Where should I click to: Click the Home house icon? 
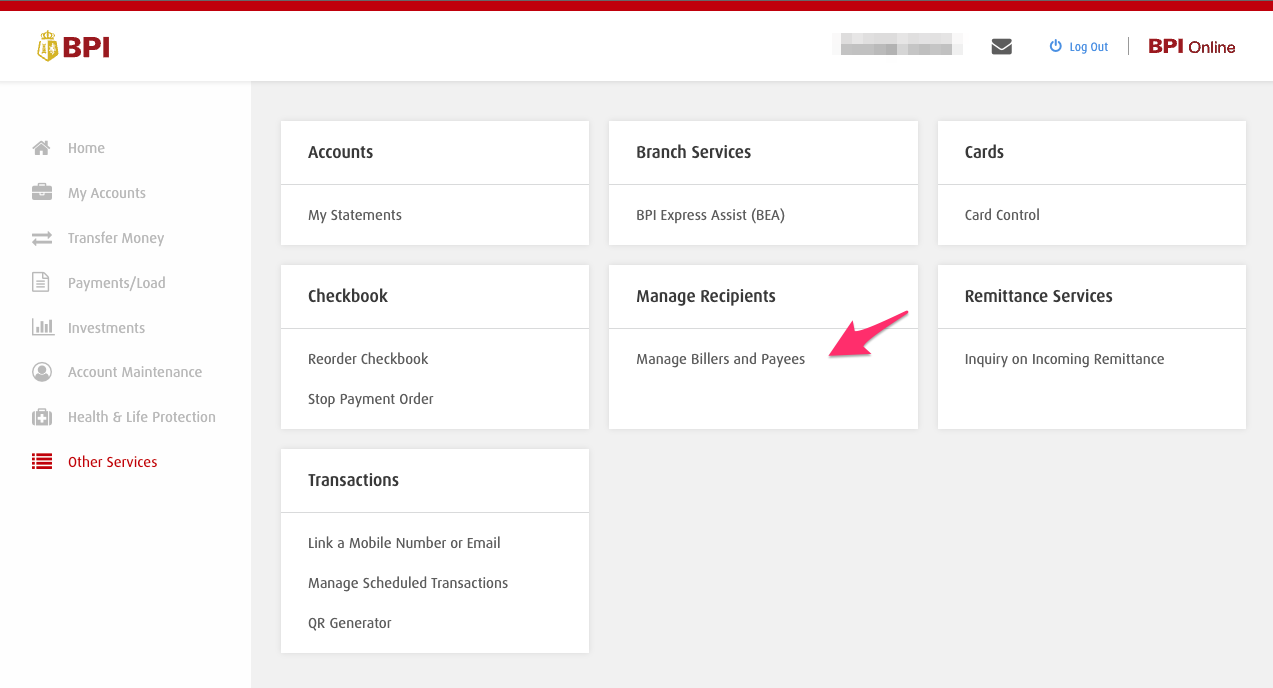click(x=42, y=148)
